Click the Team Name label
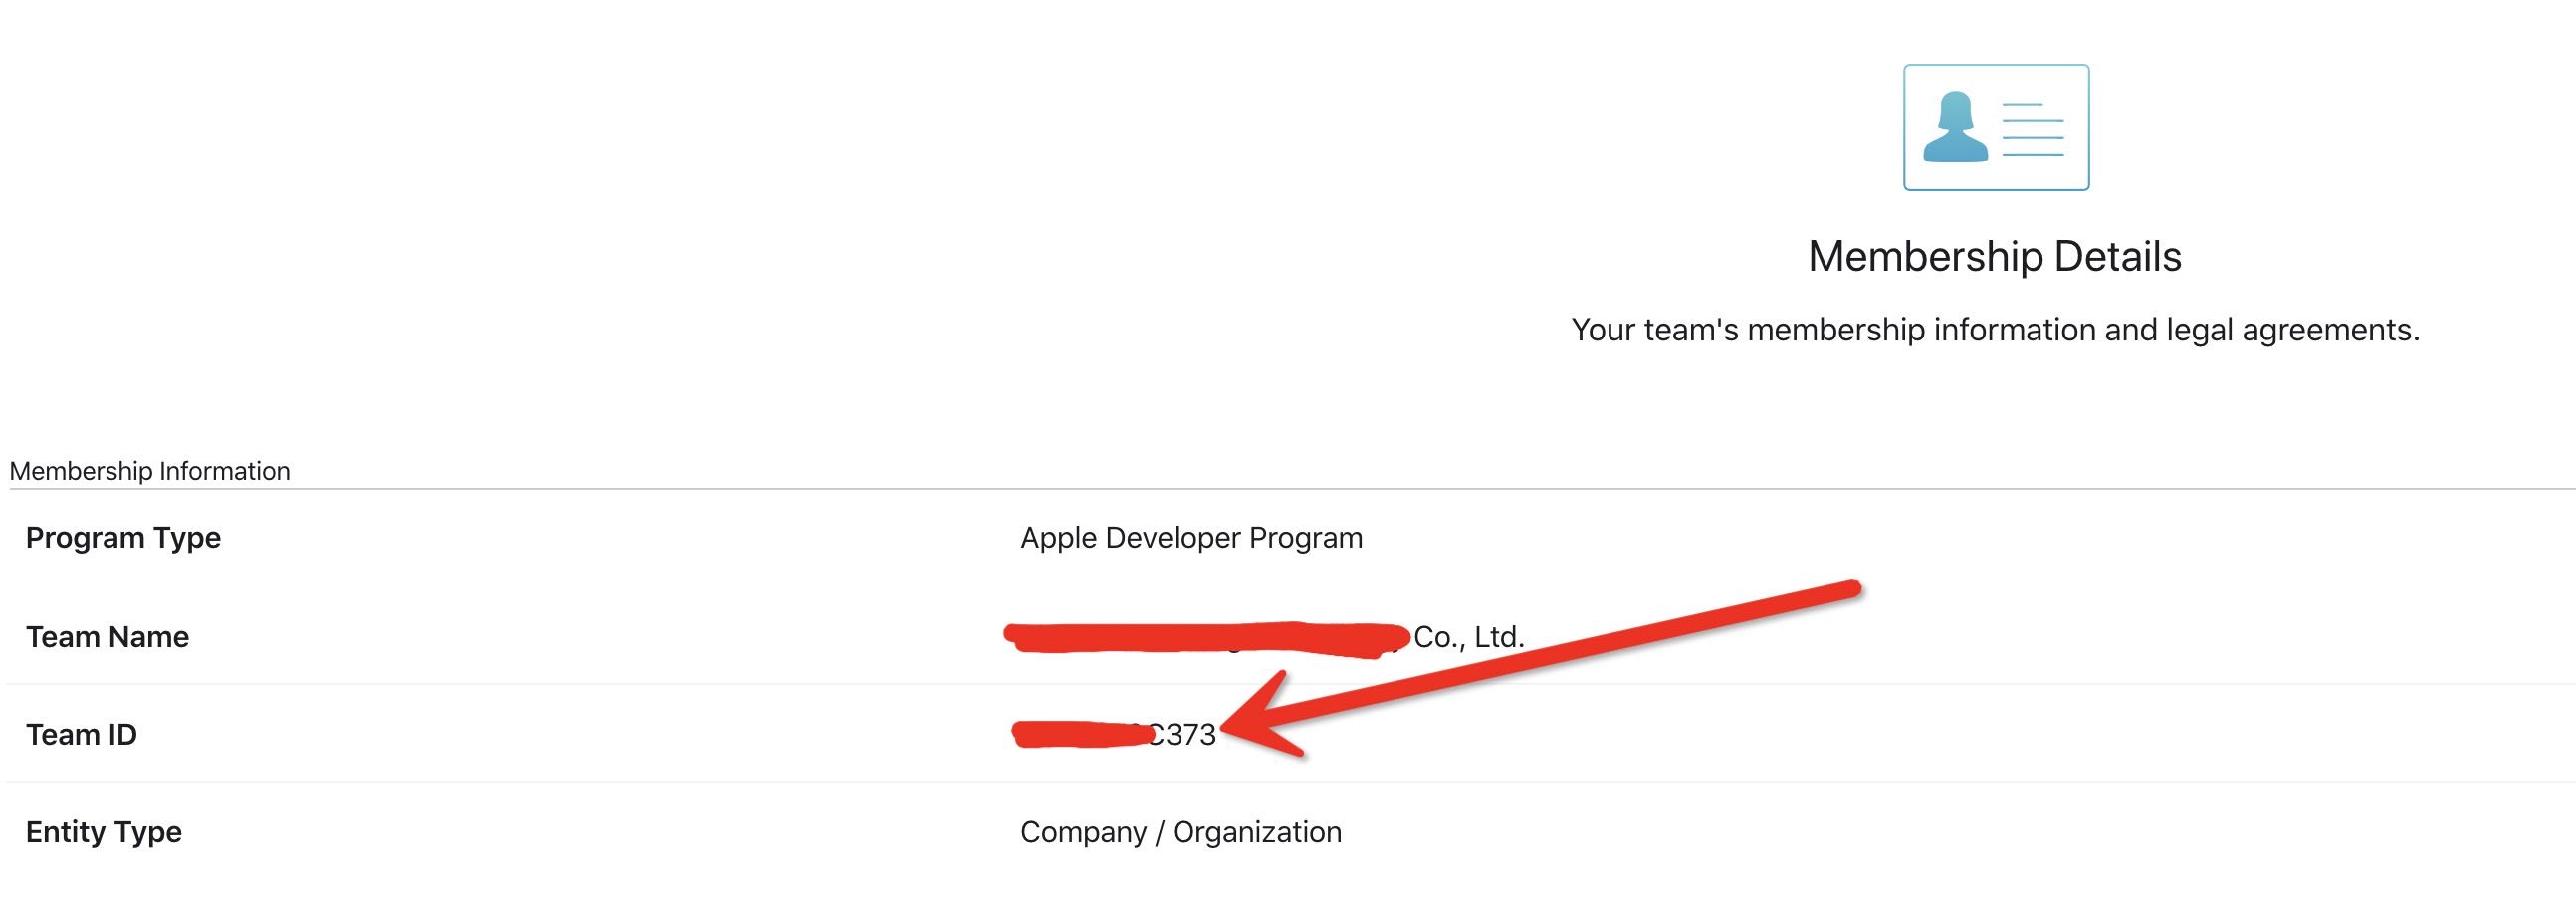 point(107,637)
